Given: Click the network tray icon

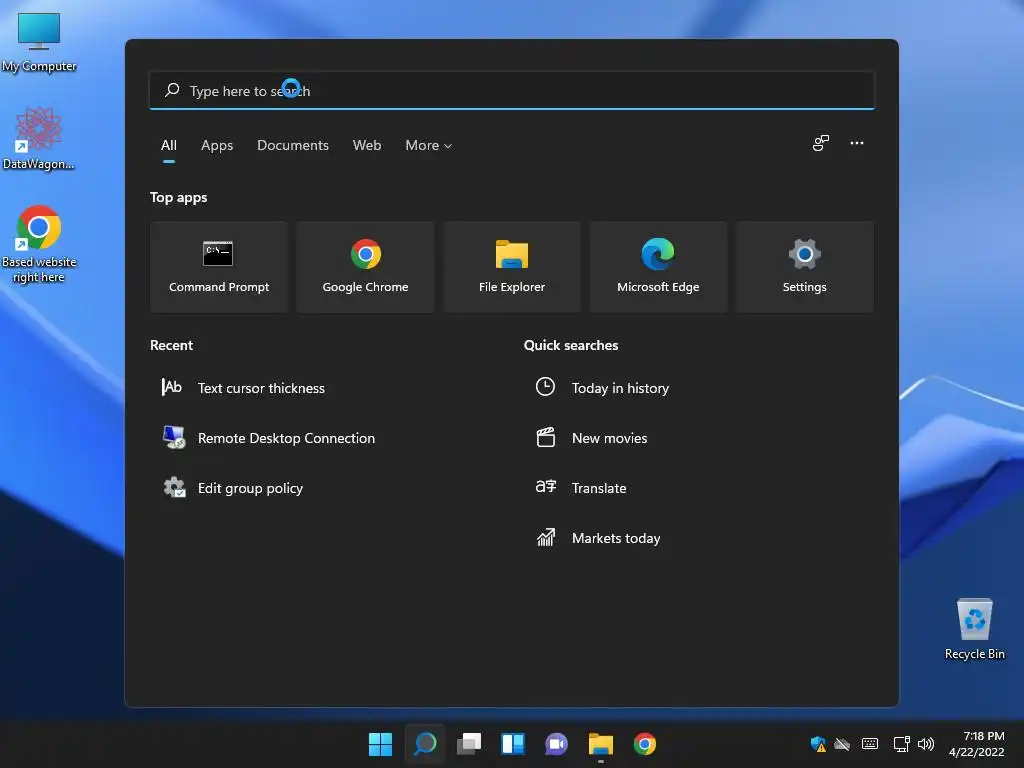Looking at the screenshot, I should (x=901, y=744).
